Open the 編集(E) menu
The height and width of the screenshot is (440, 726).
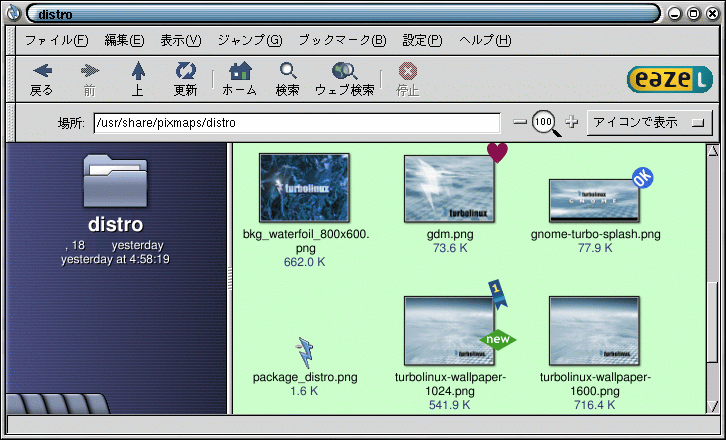[x=124, y=41]
